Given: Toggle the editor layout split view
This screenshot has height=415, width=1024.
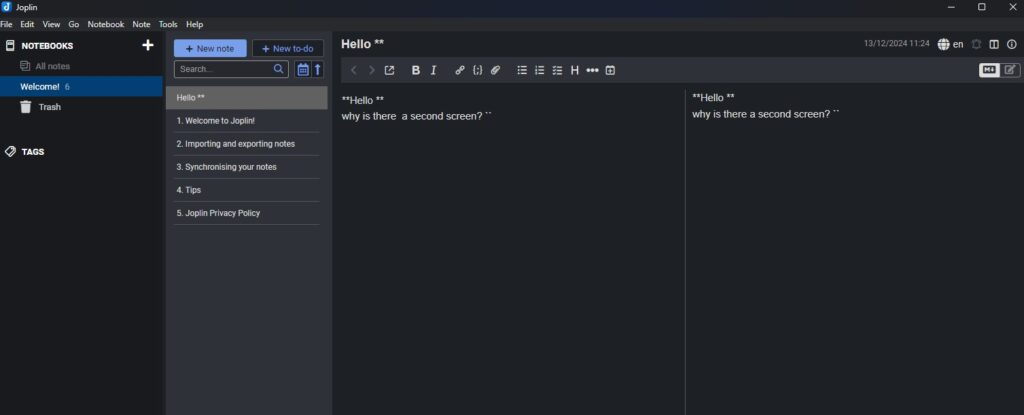Looking at the screenshot, I should point(994,44).
